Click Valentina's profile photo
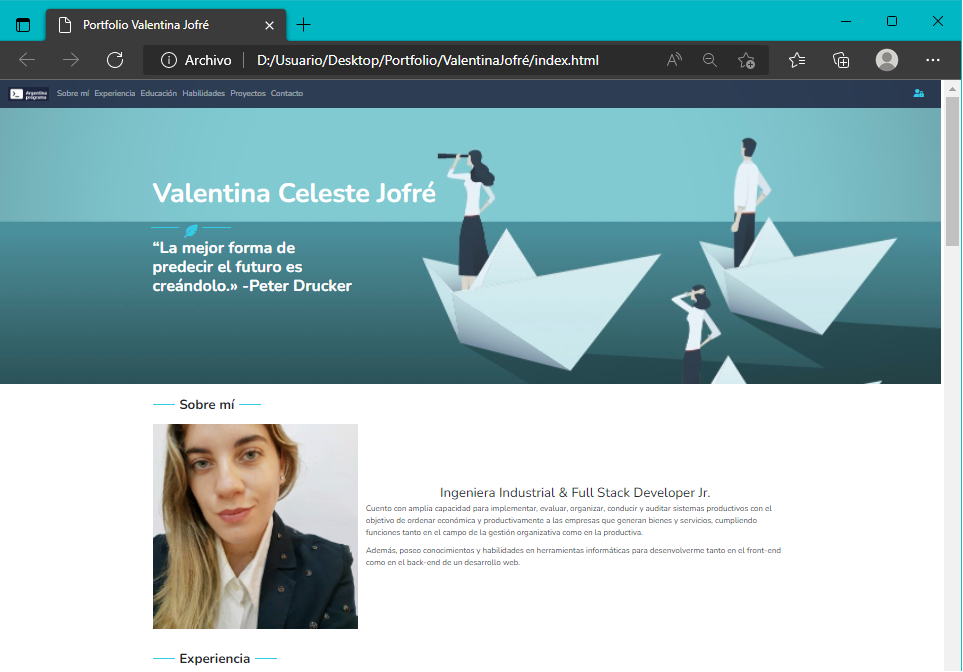963x672 pixels. click(255, 525)
